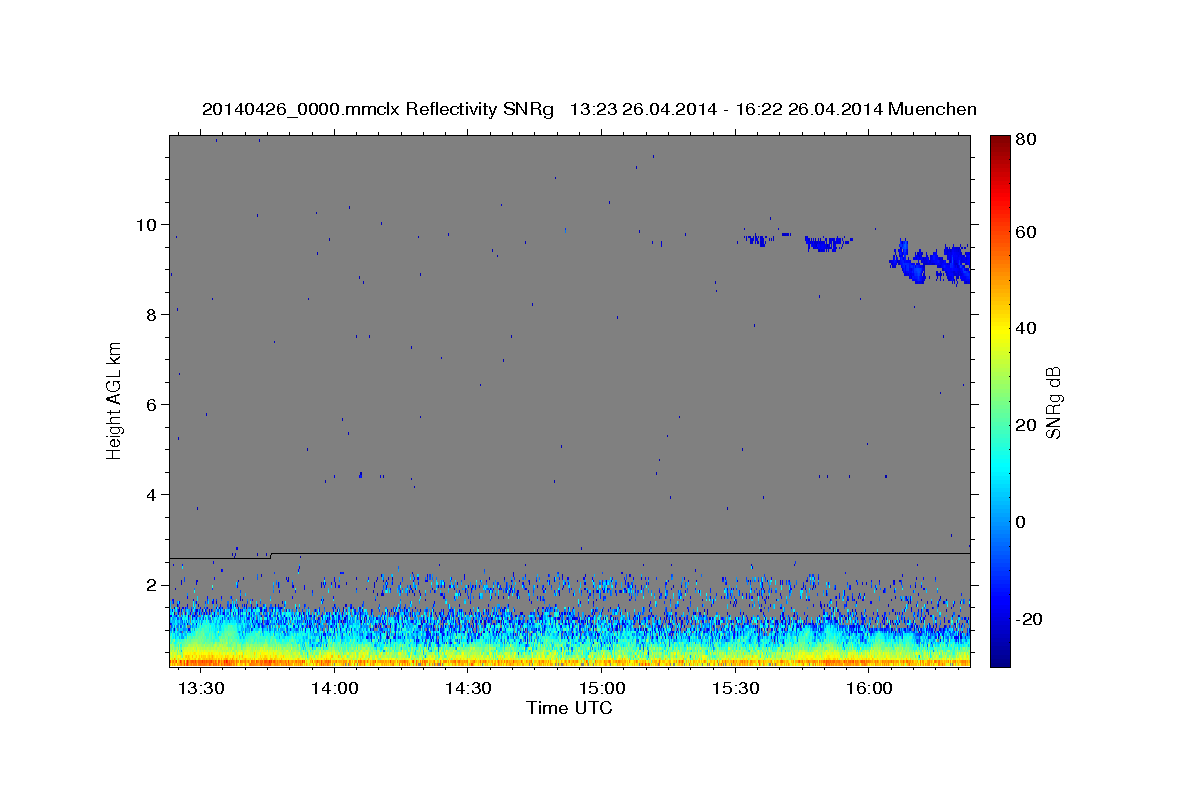This screenshot has height=800, width=1200.
Task: Click the plot title text starting 20140426_0000.mmclx
Action: (x=590, y=109)
